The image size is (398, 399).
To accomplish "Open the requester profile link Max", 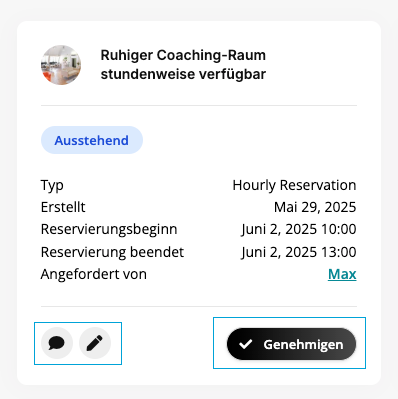I will point(342,274).
